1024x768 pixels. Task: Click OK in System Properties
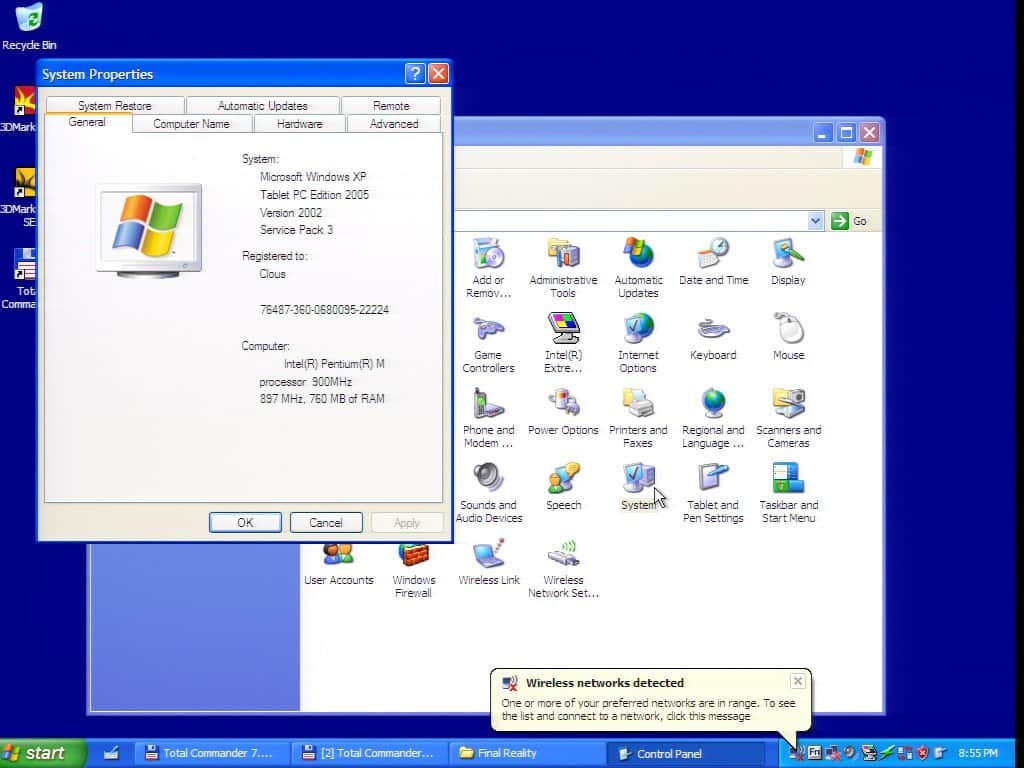point(246,522)
